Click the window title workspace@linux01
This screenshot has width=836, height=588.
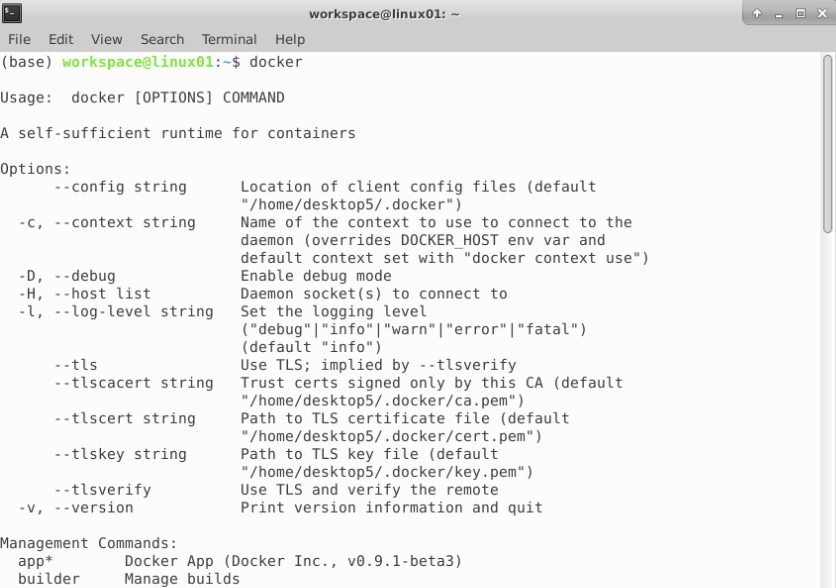point(384,14)
